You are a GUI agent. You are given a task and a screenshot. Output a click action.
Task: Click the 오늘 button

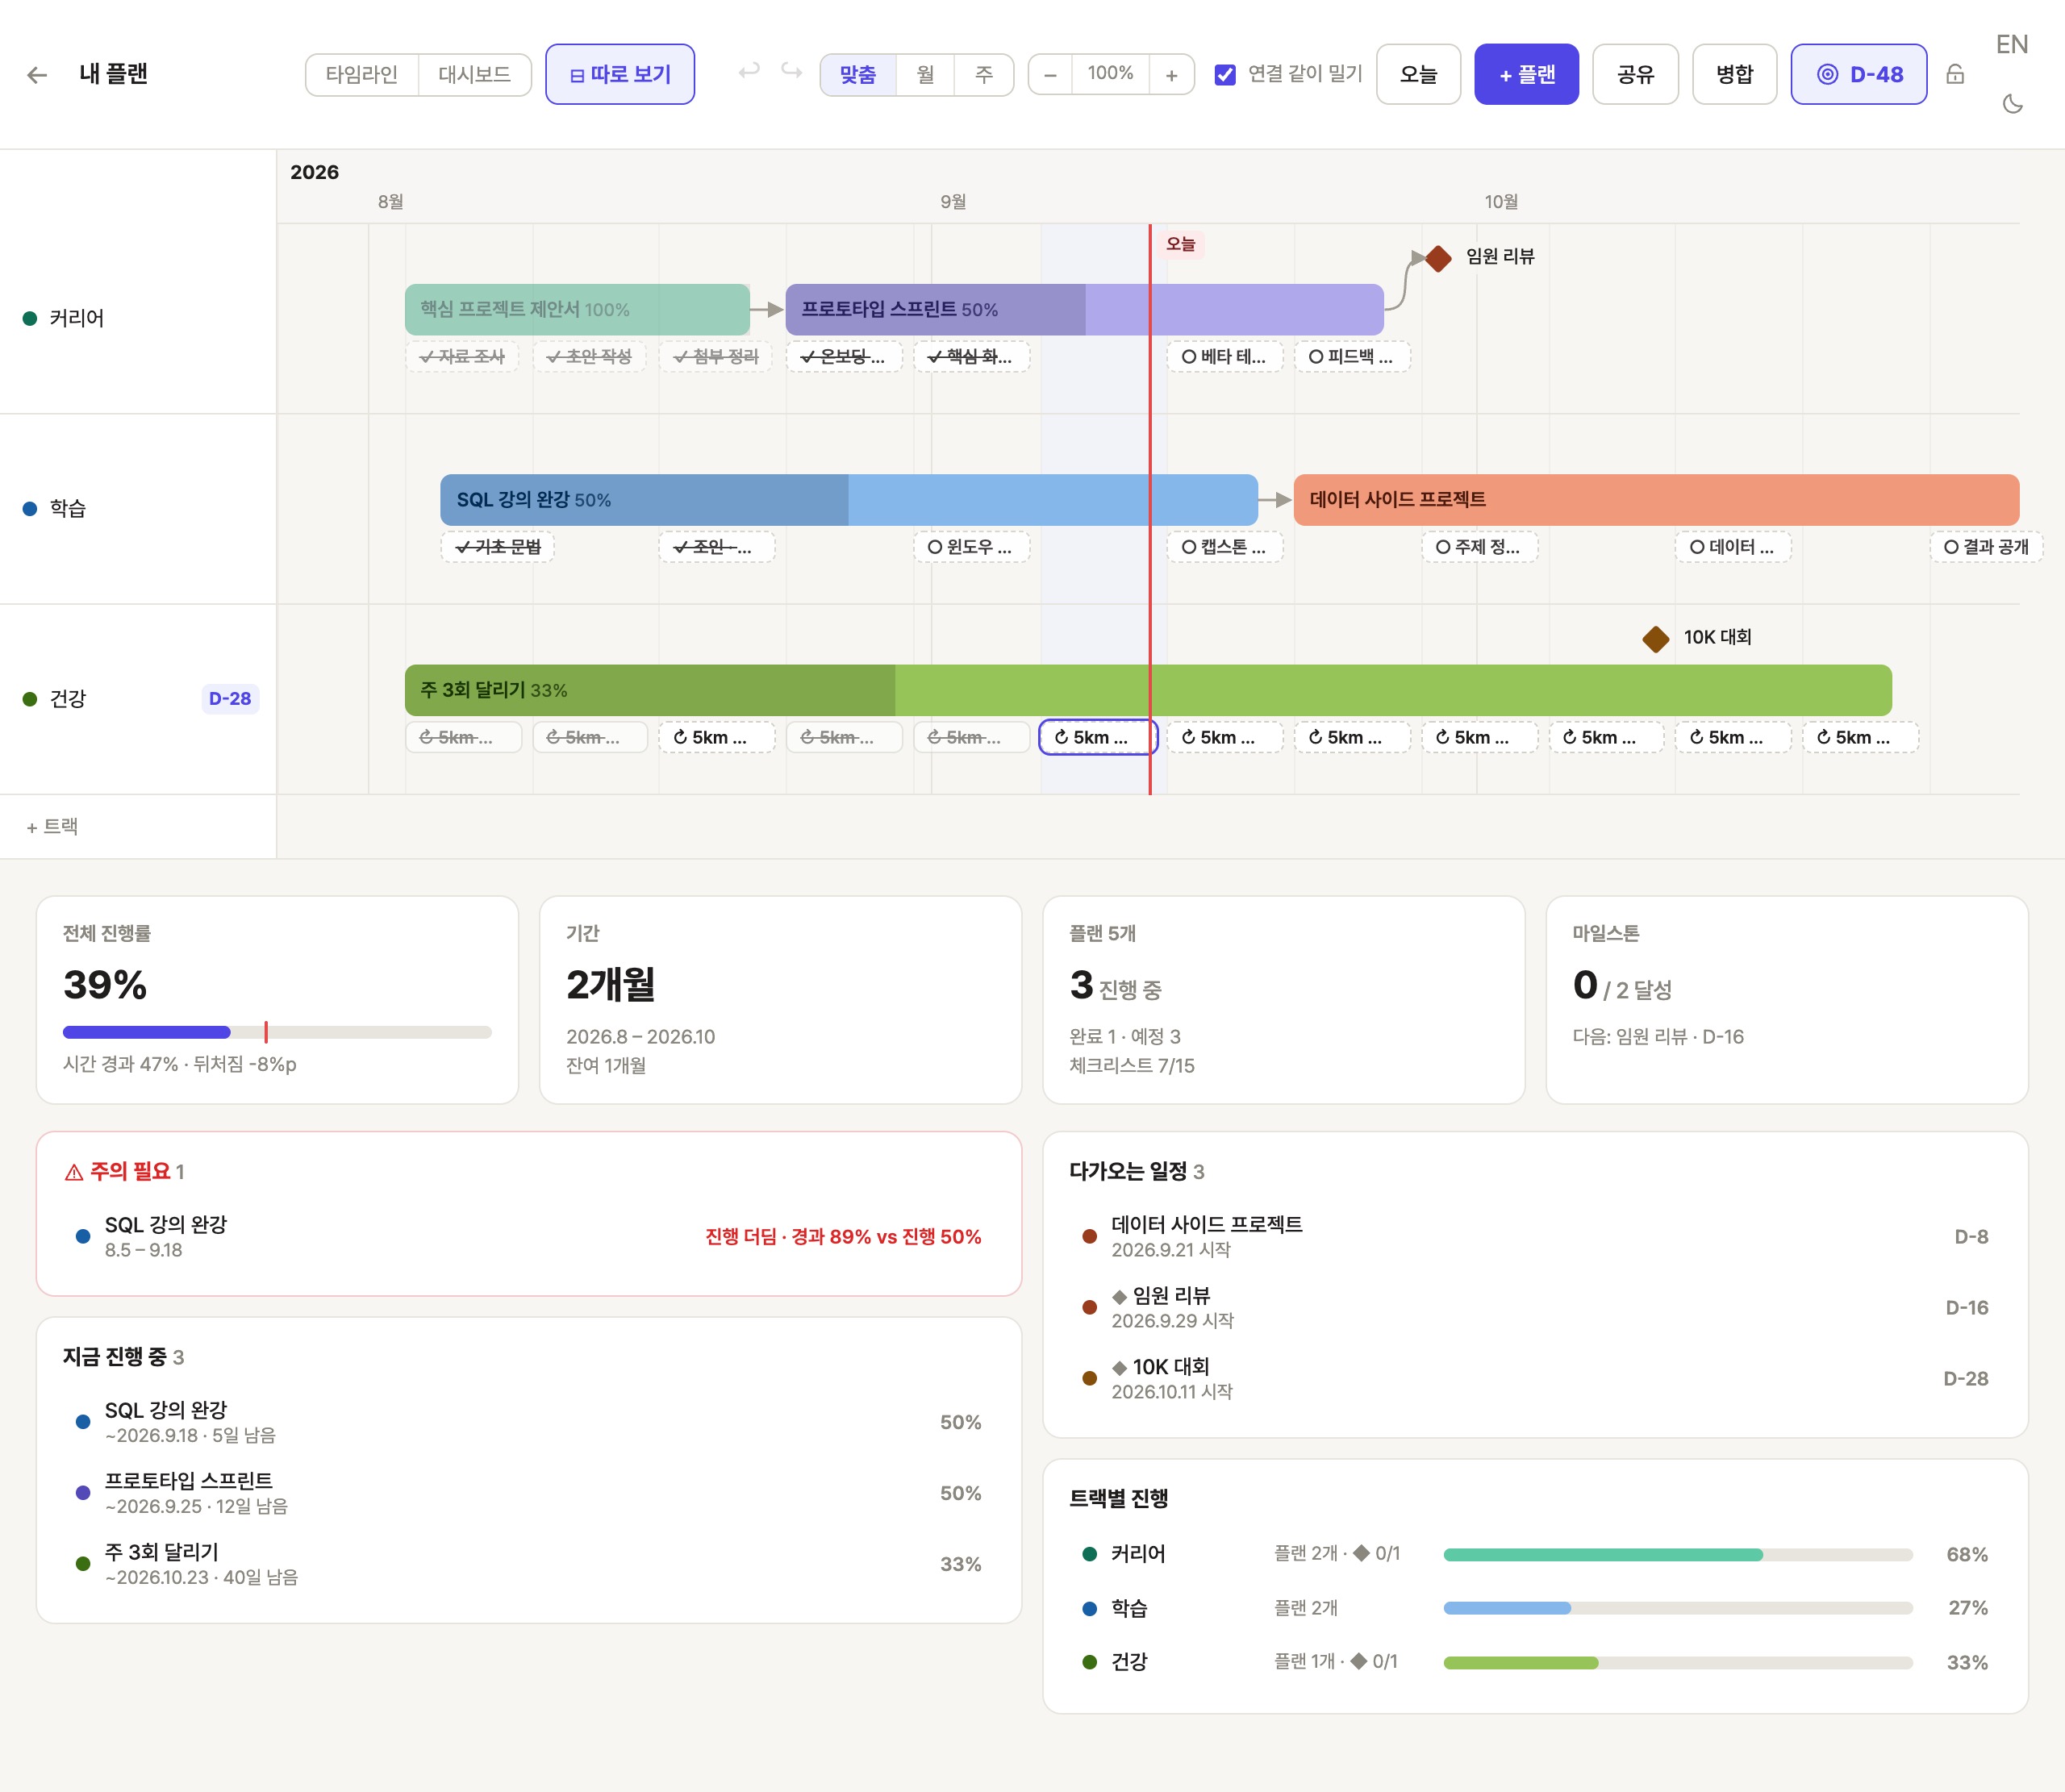pyautogui.click(x=1418, y=75)
